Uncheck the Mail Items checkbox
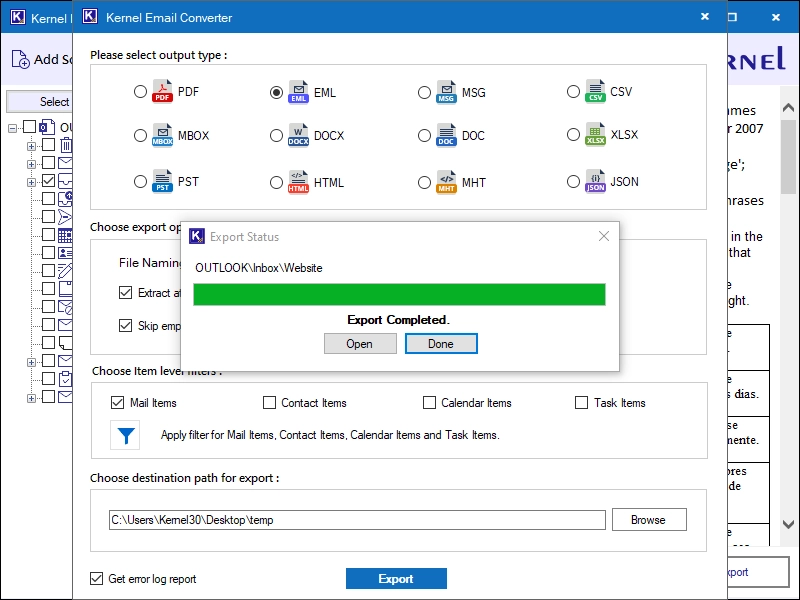Image resolution: width=800 pixels, height=600 pixels. pyautogui.click(x=117, y=403)
